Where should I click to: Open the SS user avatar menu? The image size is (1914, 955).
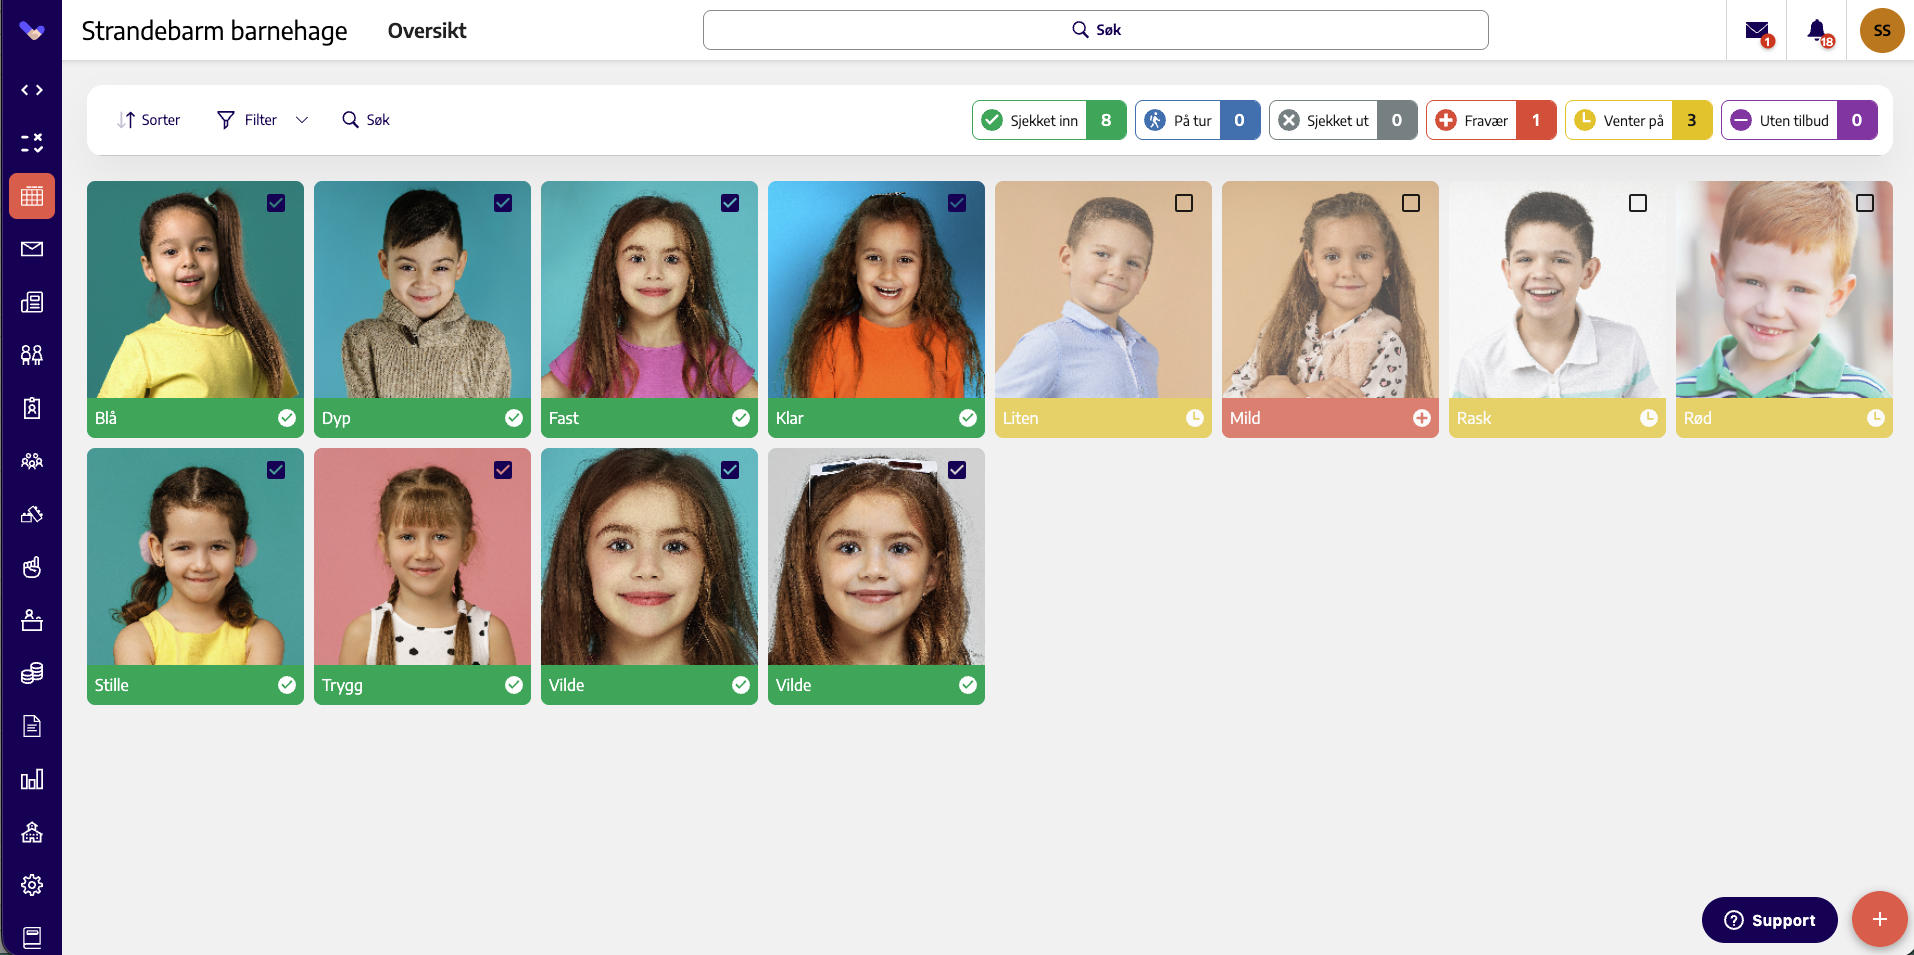click(1882, 31)
